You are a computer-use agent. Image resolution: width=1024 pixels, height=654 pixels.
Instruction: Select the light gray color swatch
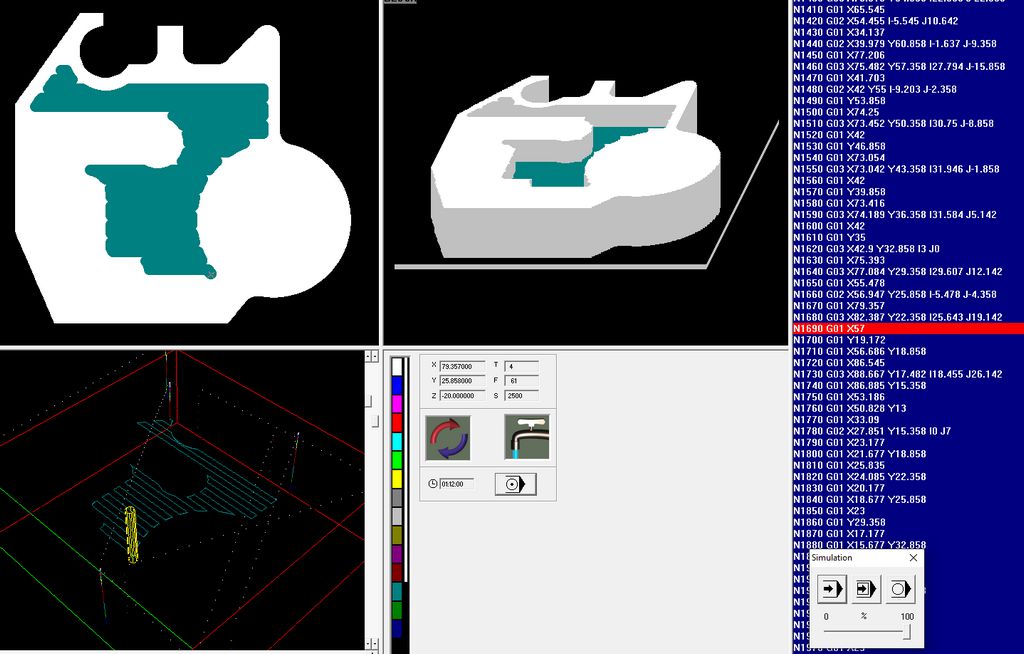point(398,517)
